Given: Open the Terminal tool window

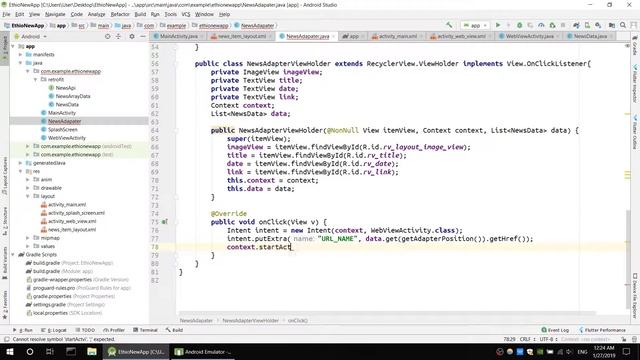Looking at the screenshot, I should tap(145, 330).
